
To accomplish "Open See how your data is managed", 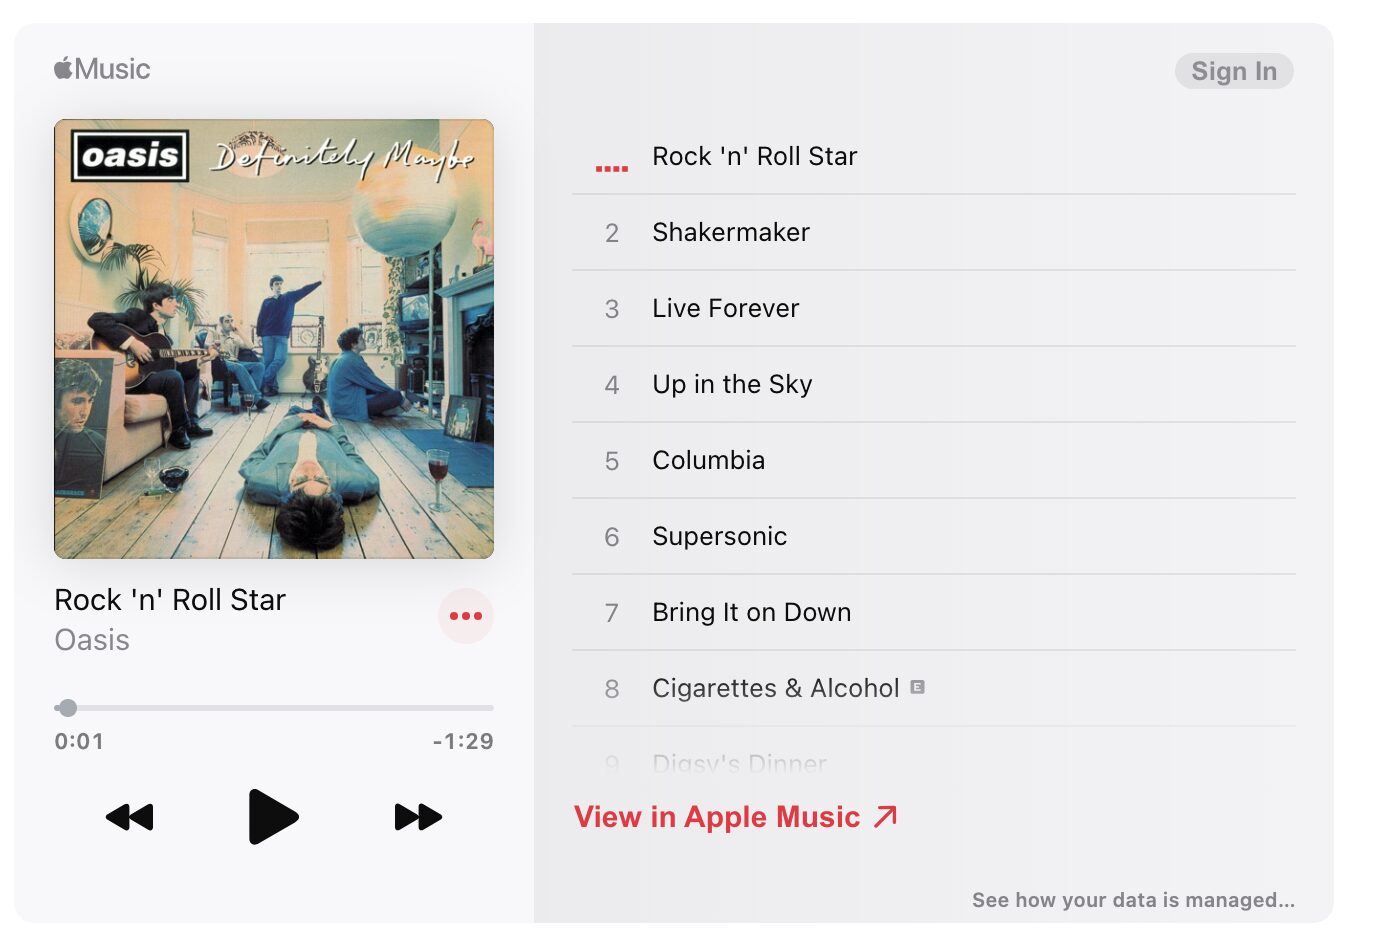I will pyautogui.click(x=1133, y=900).
